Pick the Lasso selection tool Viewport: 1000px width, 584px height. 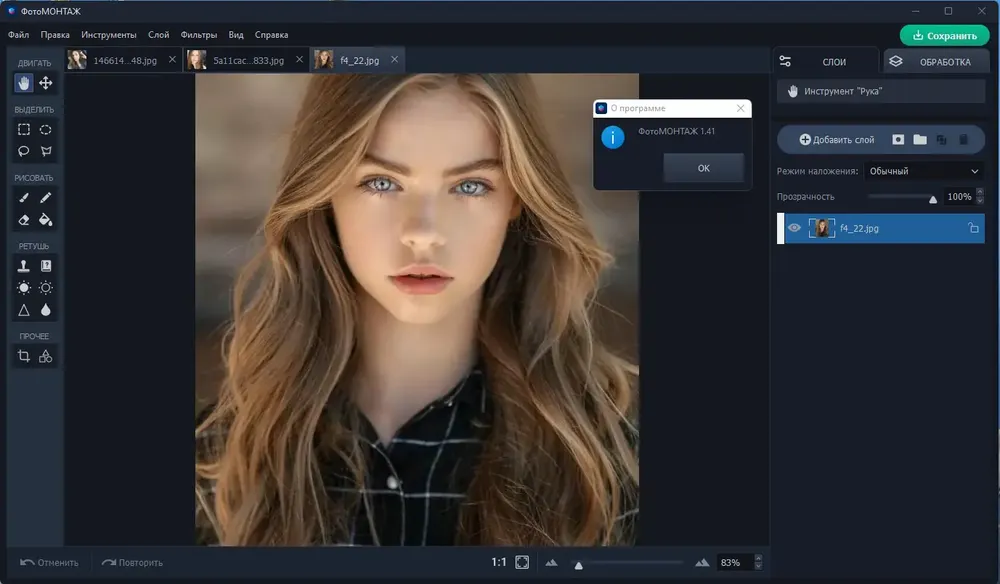(x=24, y=152)
